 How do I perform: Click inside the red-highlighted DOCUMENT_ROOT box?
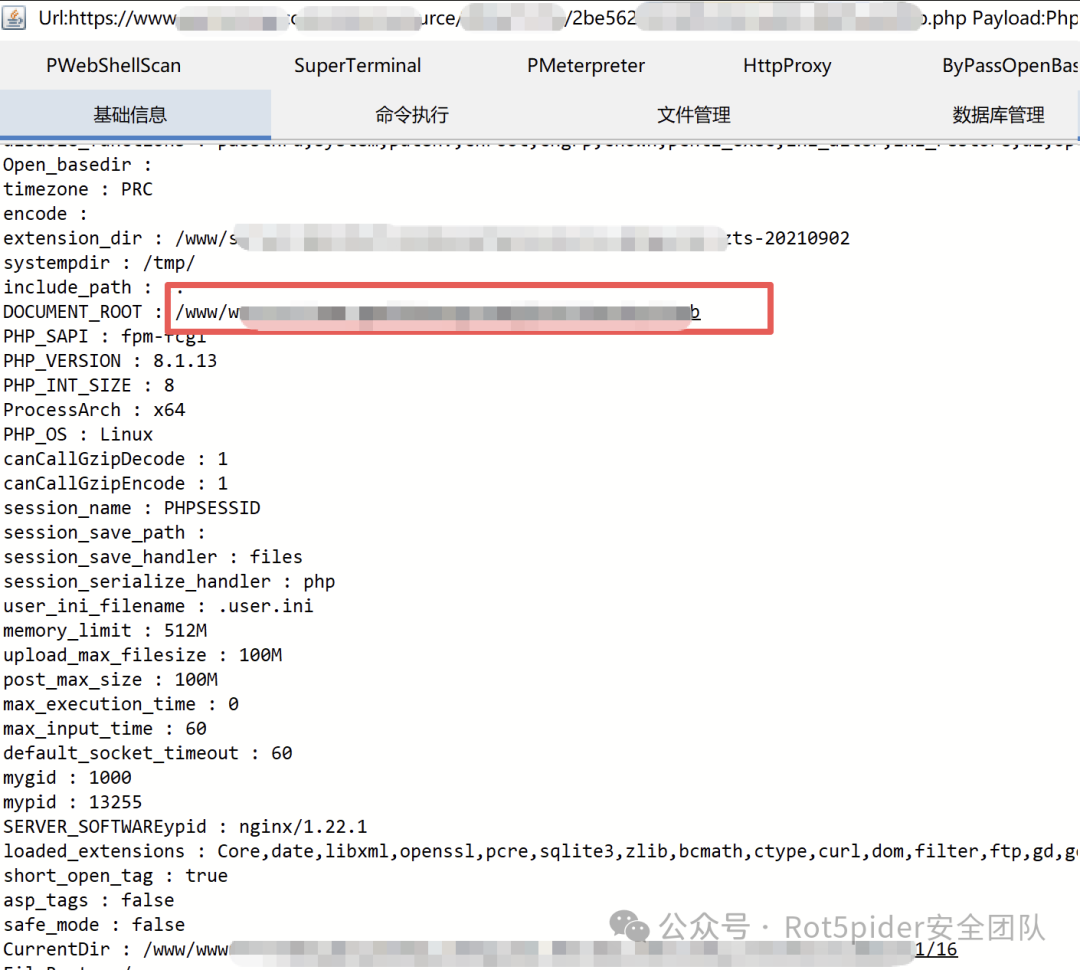[470, 310]
